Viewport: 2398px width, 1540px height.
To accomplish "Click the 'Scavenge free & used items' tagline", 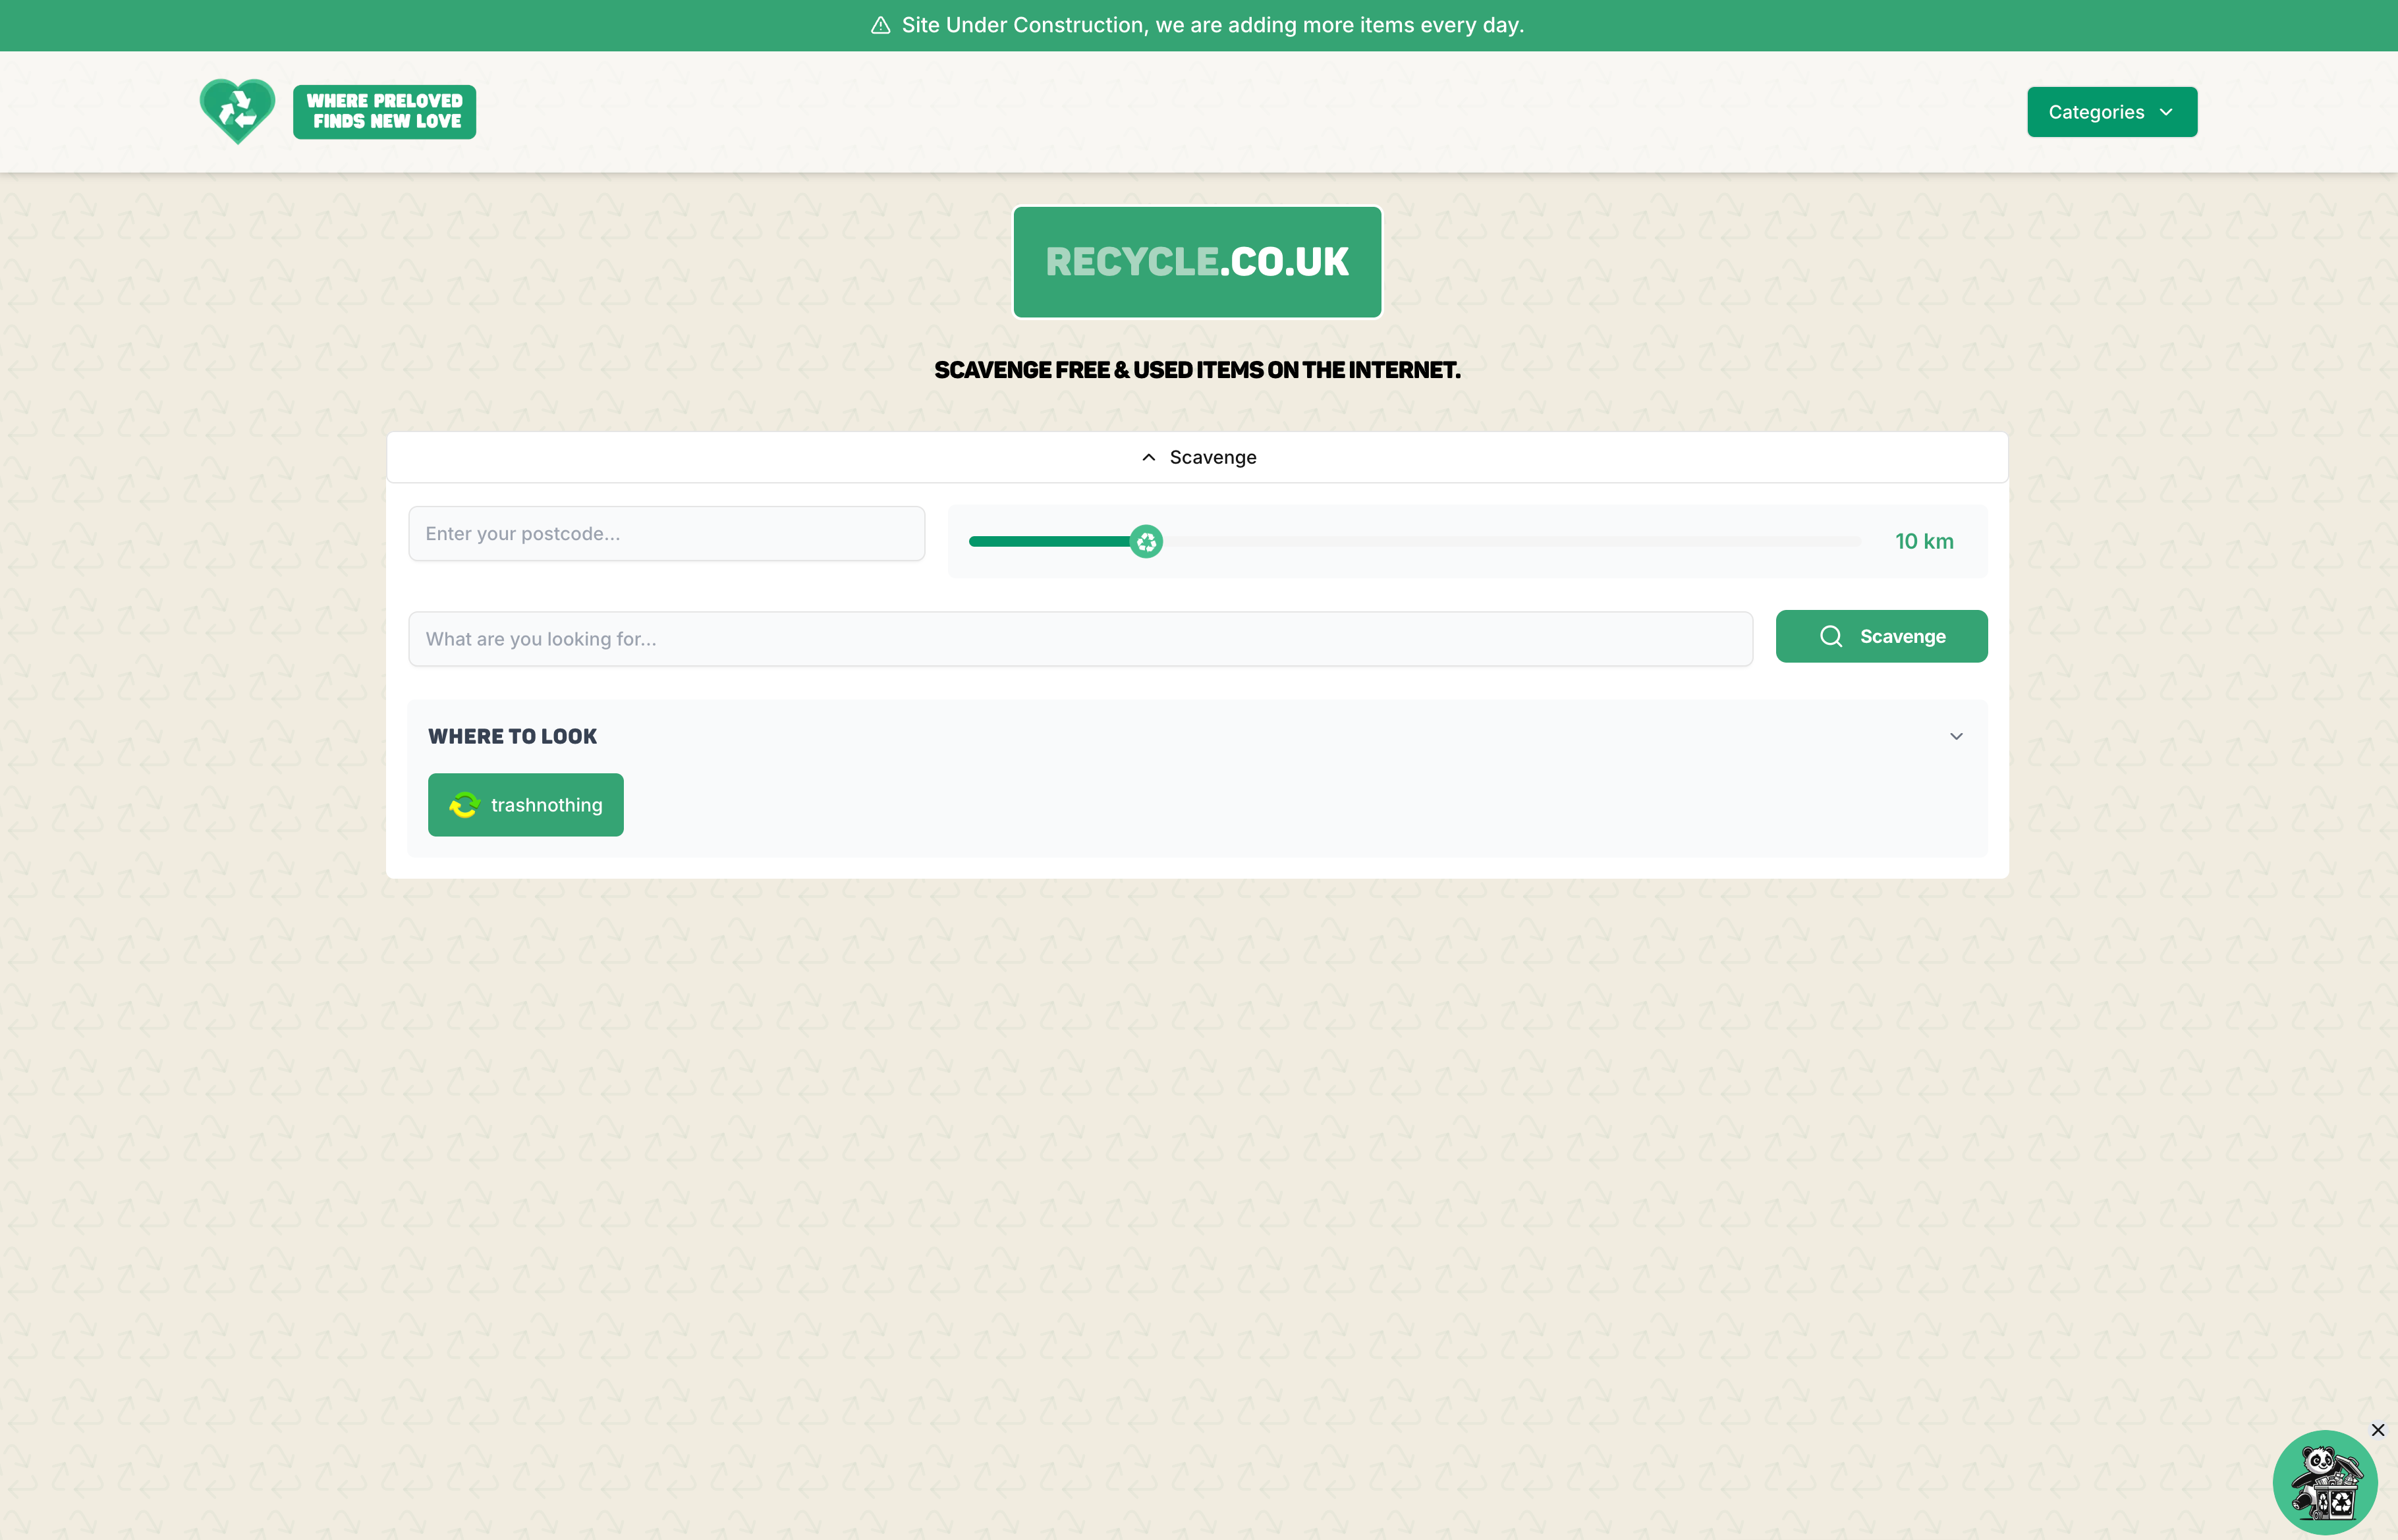I will 1197,370.
